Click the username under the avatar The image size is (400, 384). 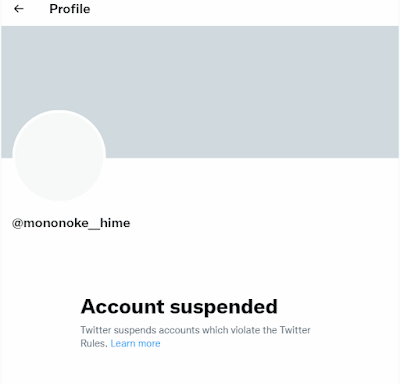click(71, 223)
